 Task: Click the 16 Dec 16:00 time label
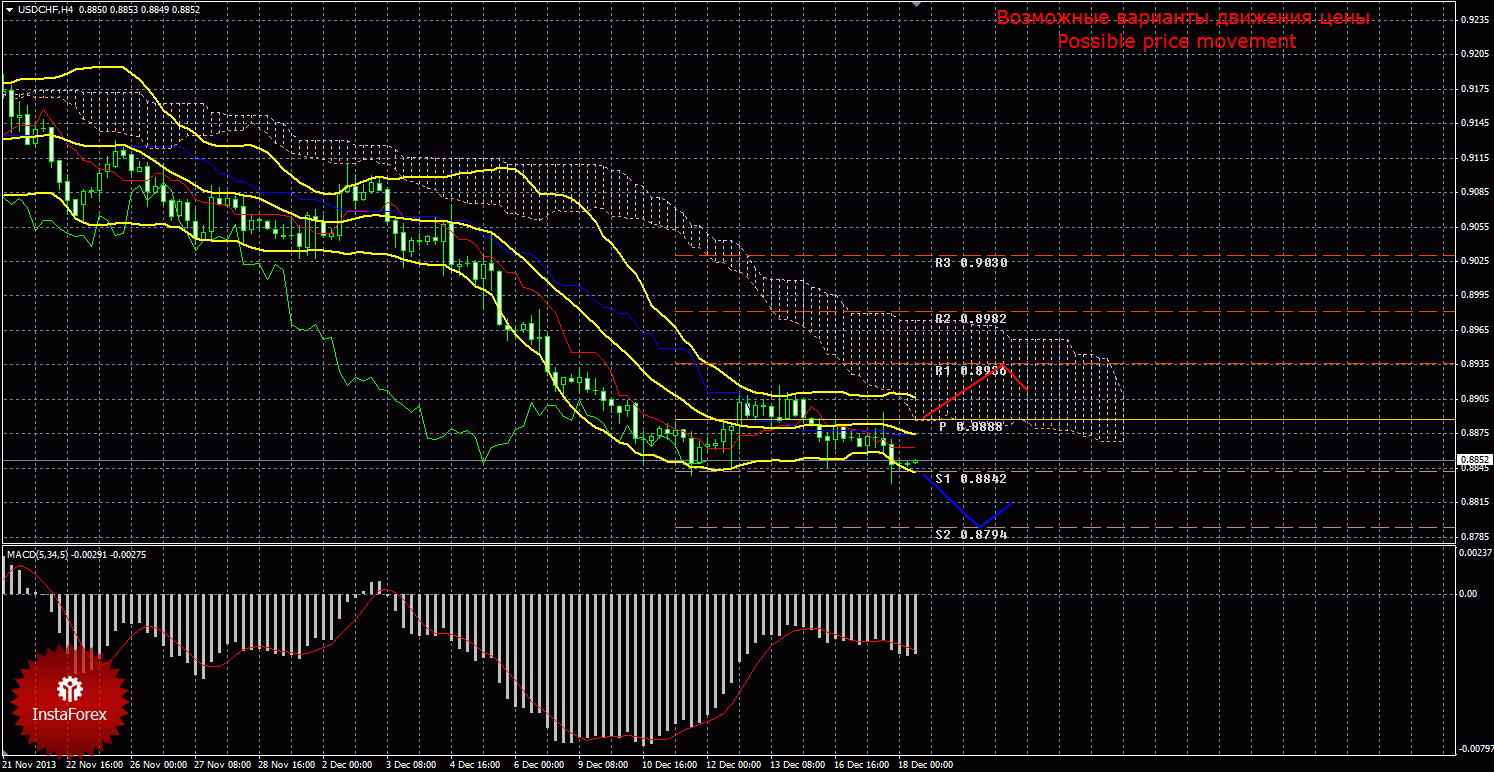pos(863,765)
